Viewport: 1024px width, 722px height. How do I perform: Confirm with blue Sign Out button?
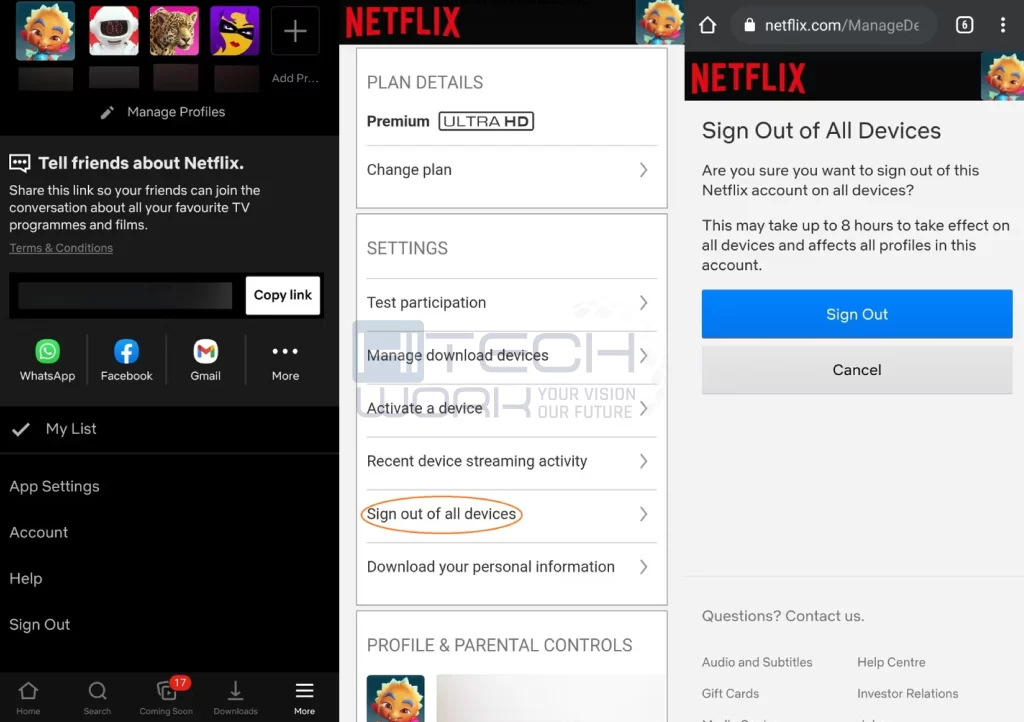(x=857, y=314)
